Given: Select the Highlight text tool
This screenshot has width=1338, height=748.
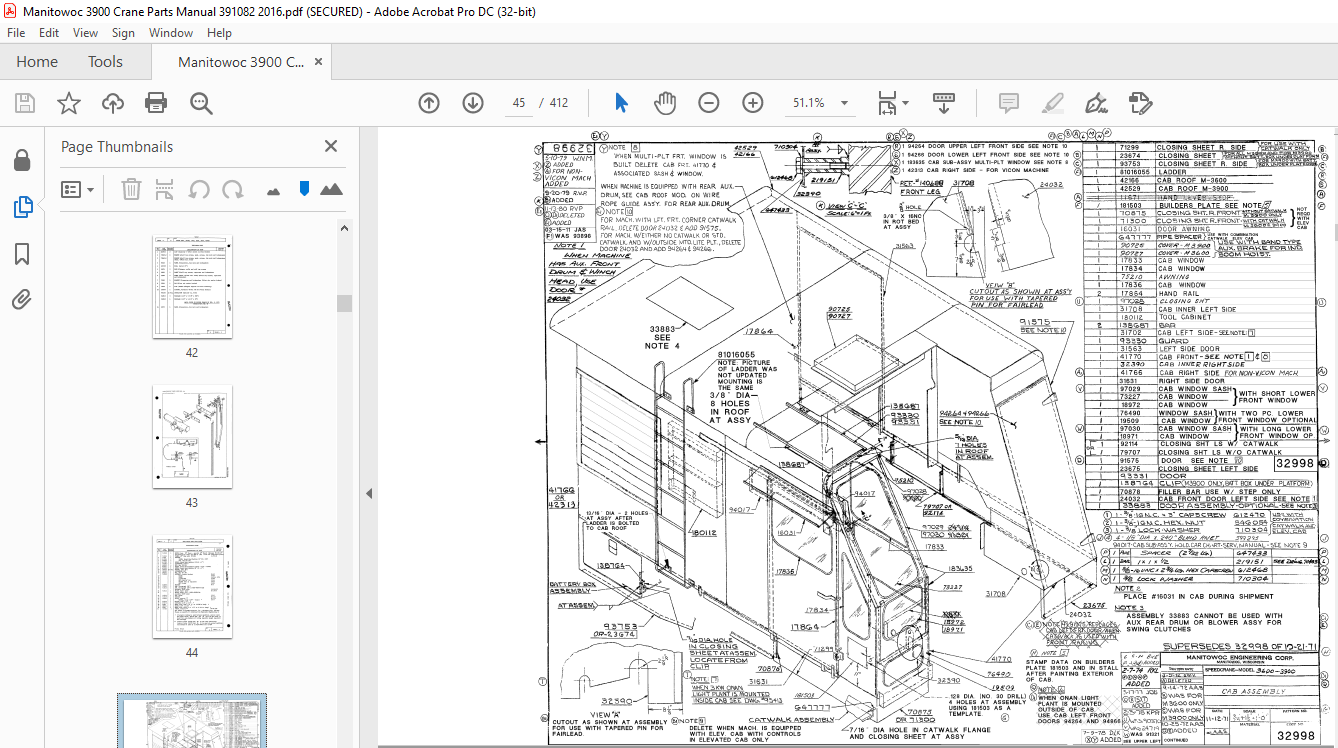Looking at the screenshot, I should pyautogui.click(x=1052, y=103).
